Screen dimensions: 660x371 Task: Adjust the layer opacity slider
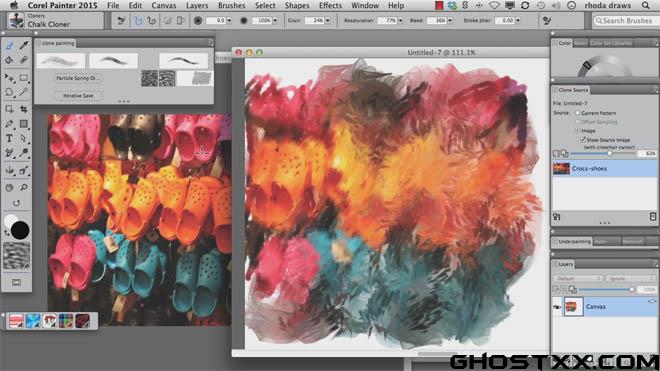(608, 289)
